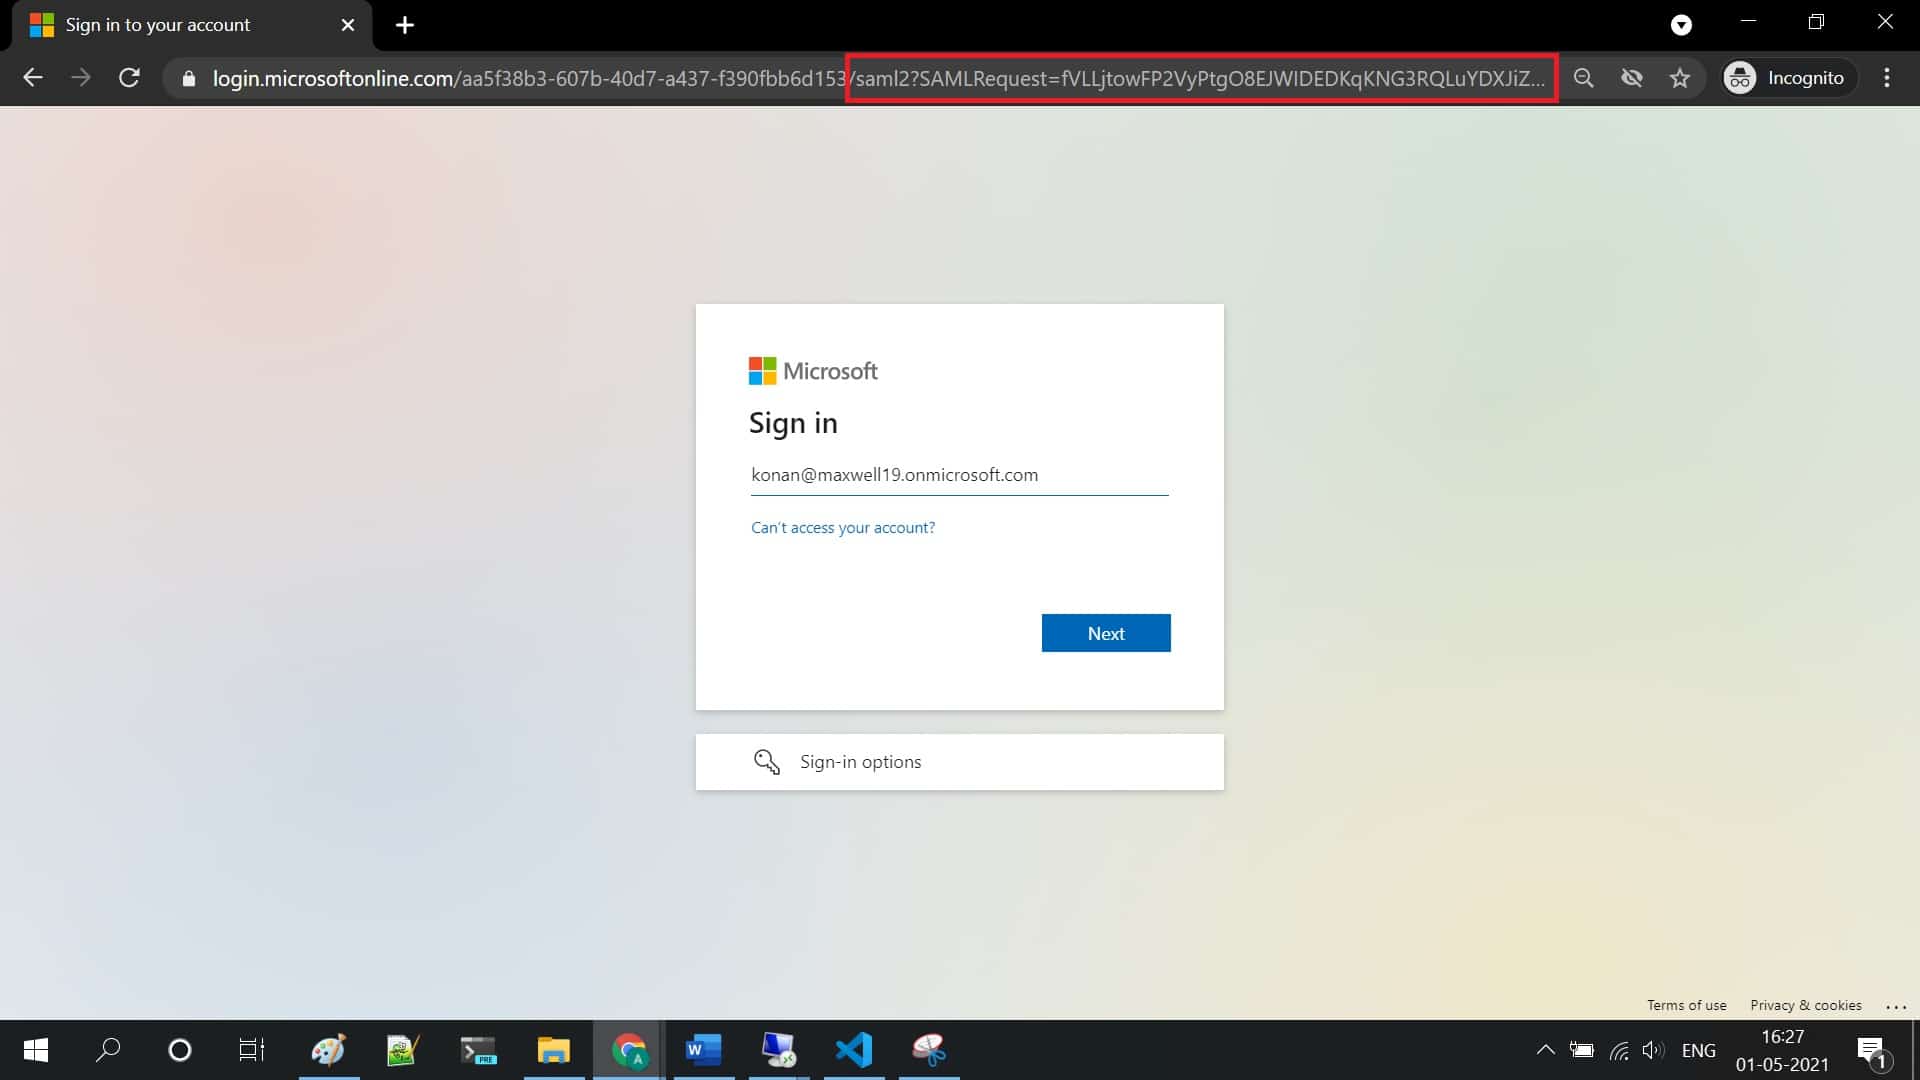The height and width of the screenshot is (1080, 1920).
Task: Launch the Paint palette app in taskbar
Action: (328, 1050)
